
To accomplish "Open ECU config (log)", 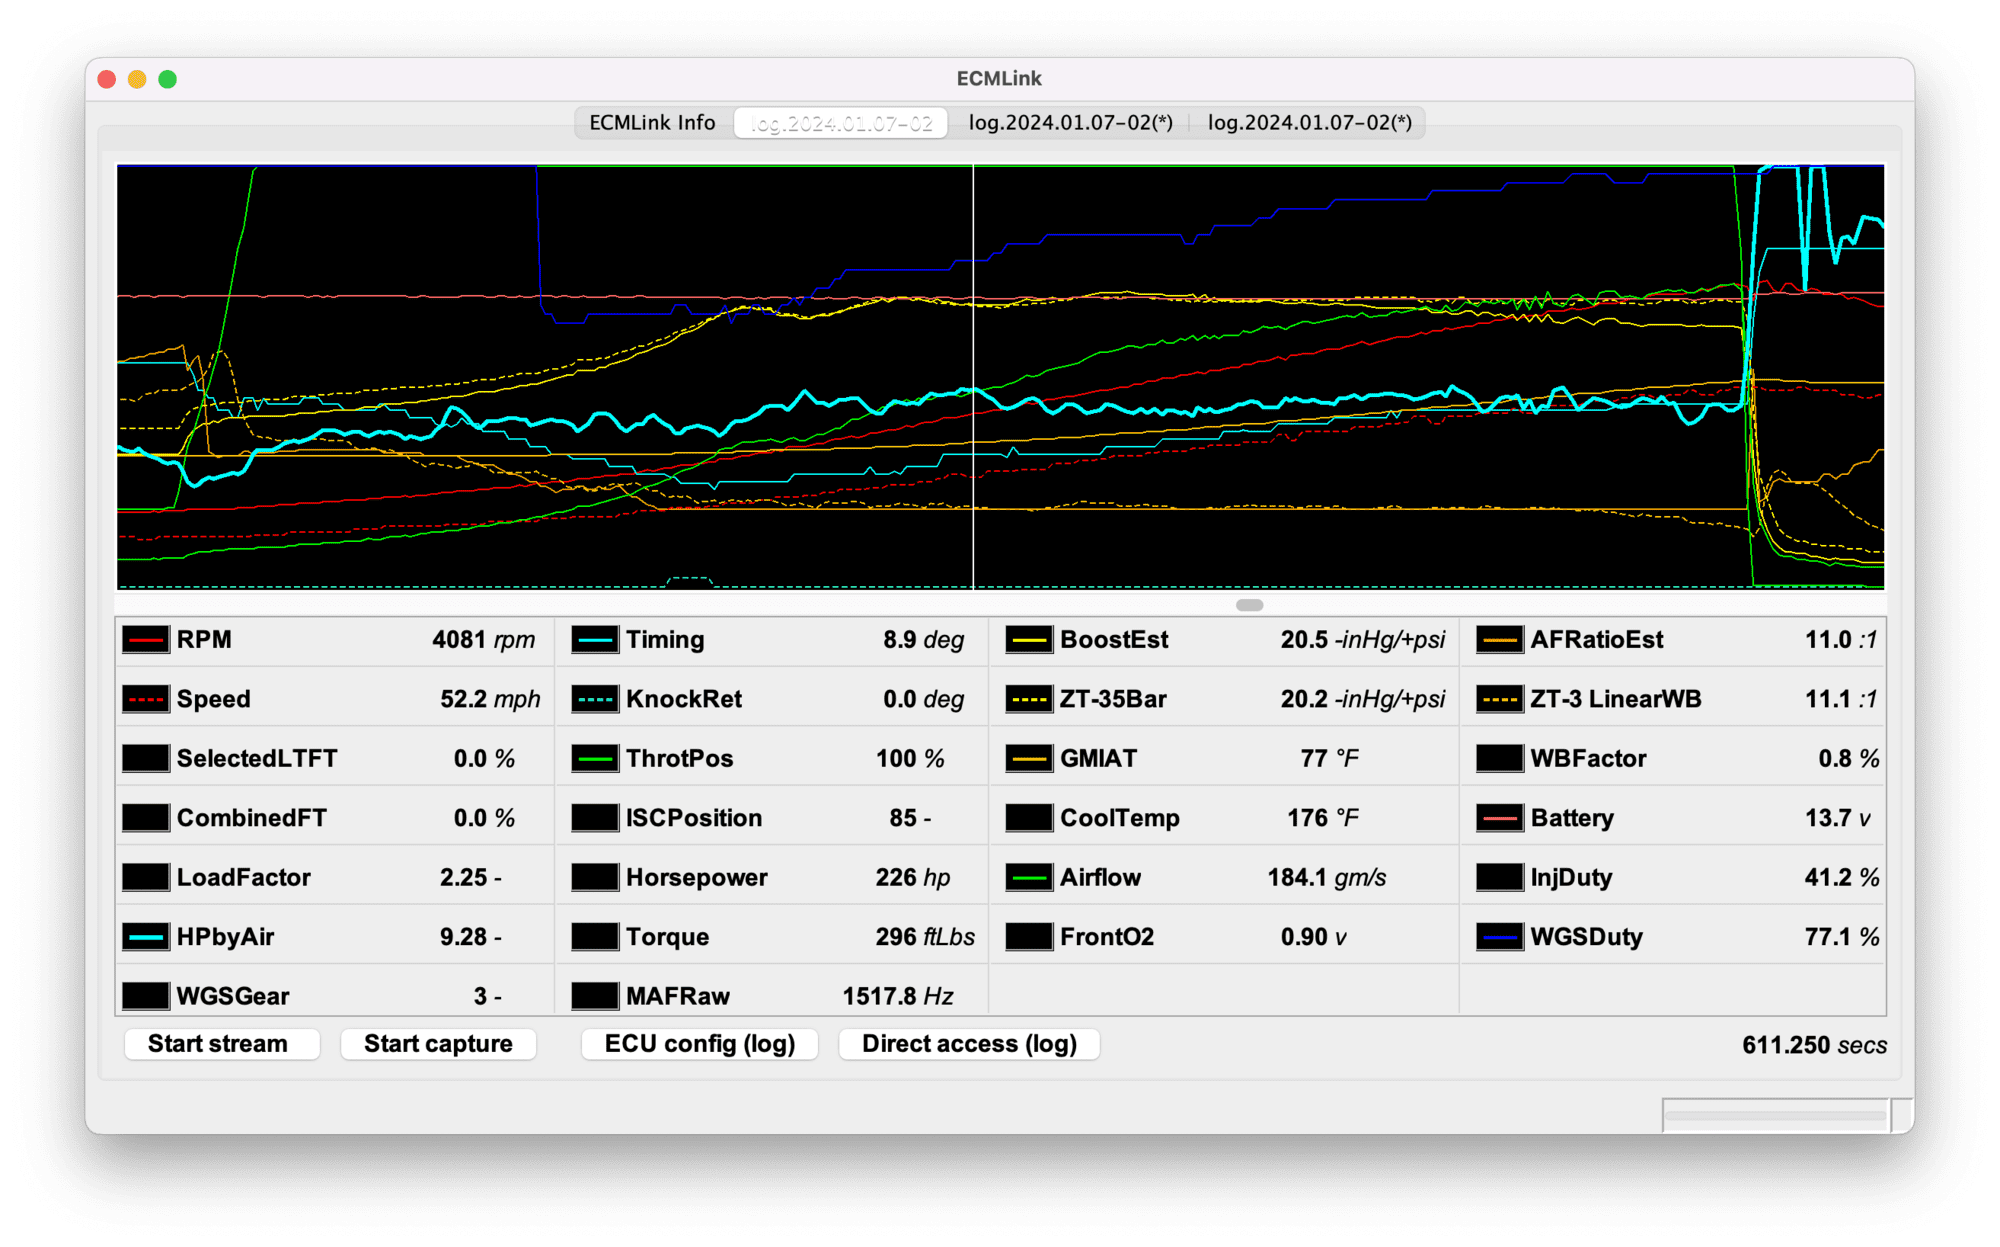I will 700,1044.
